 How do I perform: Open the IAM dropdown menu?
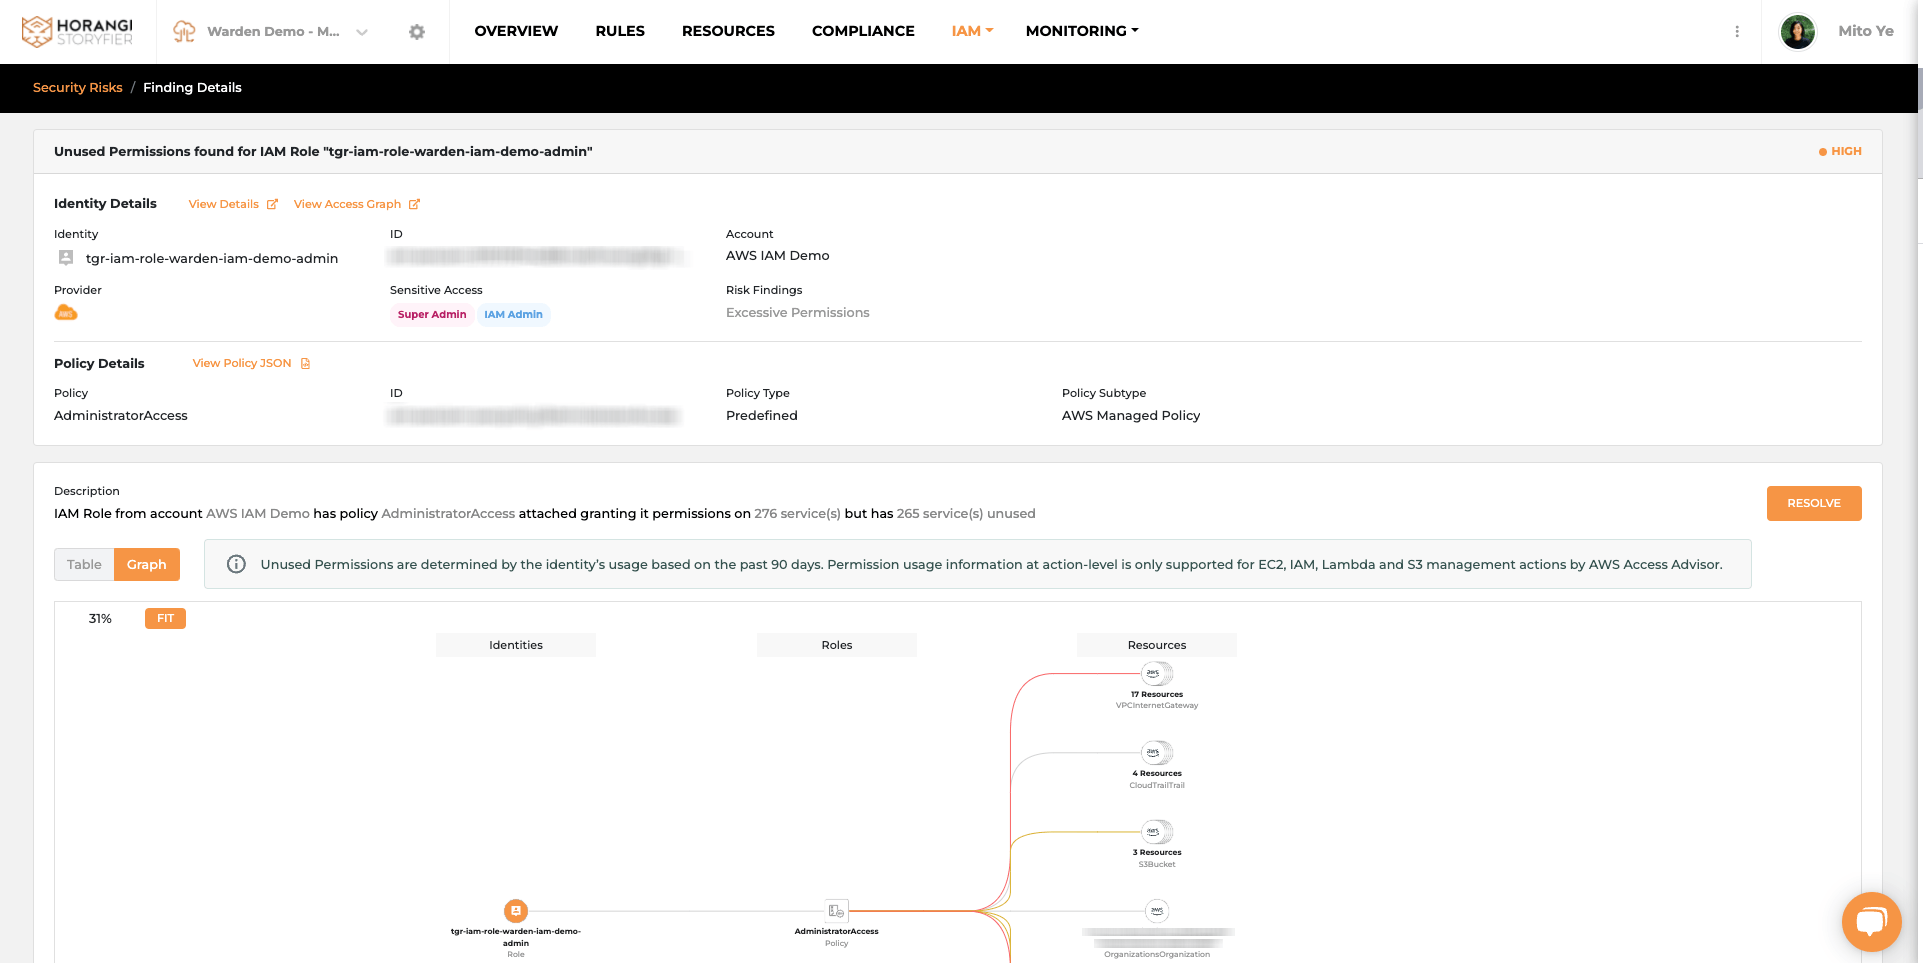click(x=972, y=31)
